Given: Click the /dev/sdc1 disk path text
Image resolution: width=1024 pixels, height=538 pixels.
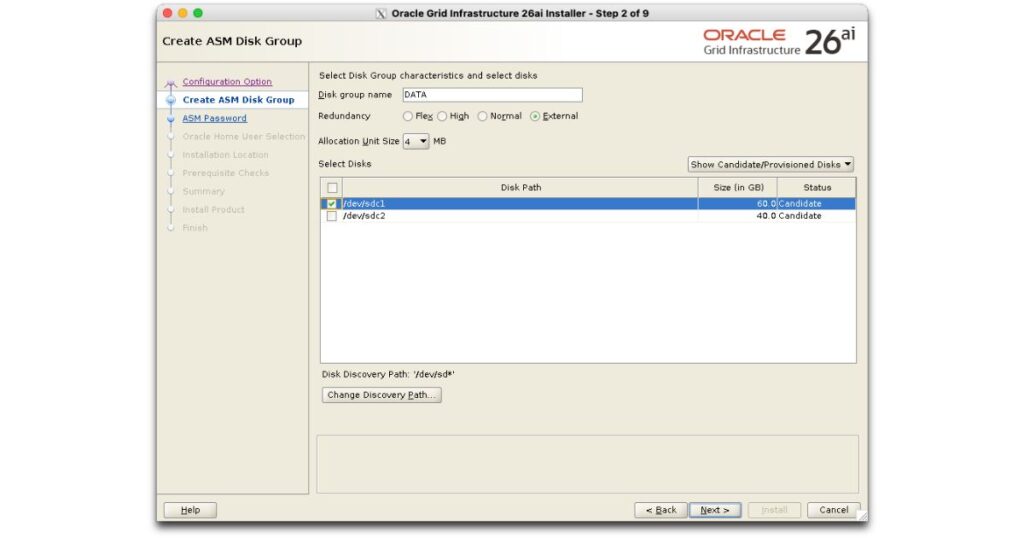Looking at the screenshot, I should tap(364, 204).
